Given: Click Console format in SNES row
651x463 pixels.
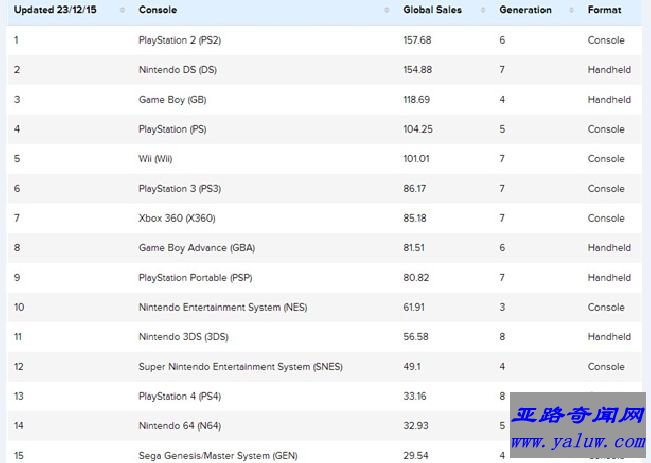Looking at the screenshot, I should [x=606, y=367].
